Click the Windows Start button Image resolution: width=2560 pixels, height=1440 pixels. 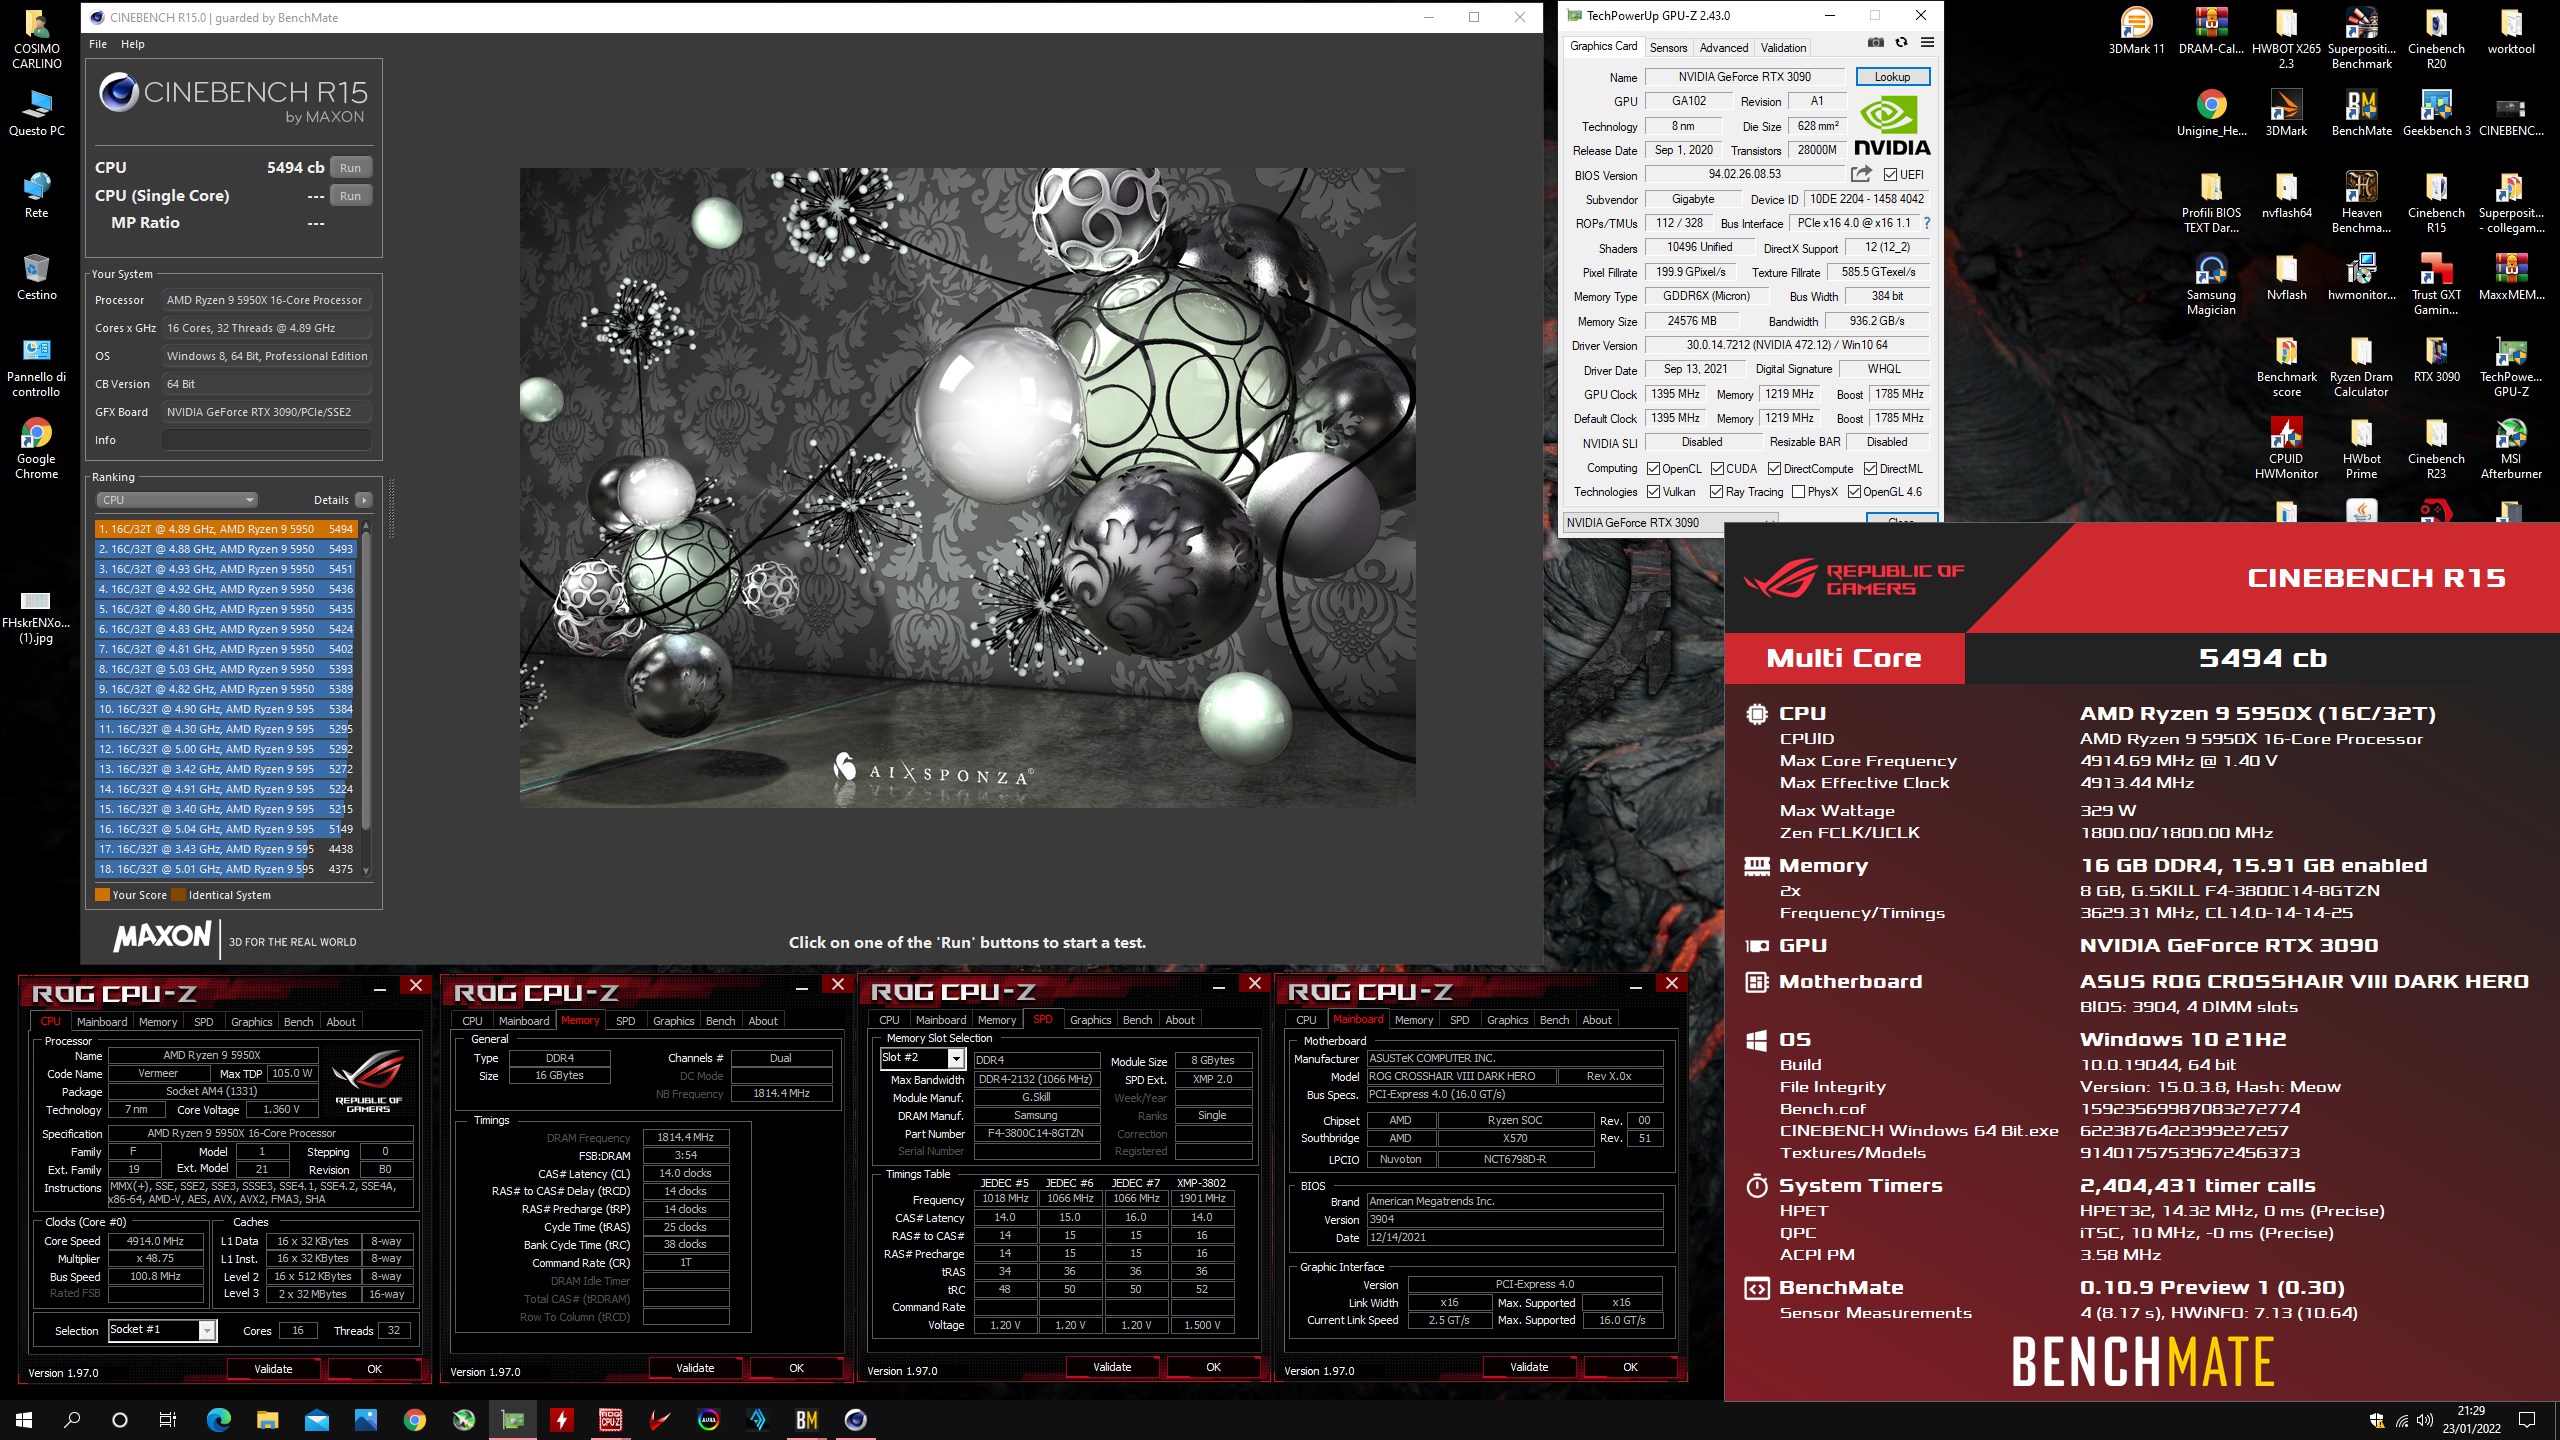tap(24, 1419)
